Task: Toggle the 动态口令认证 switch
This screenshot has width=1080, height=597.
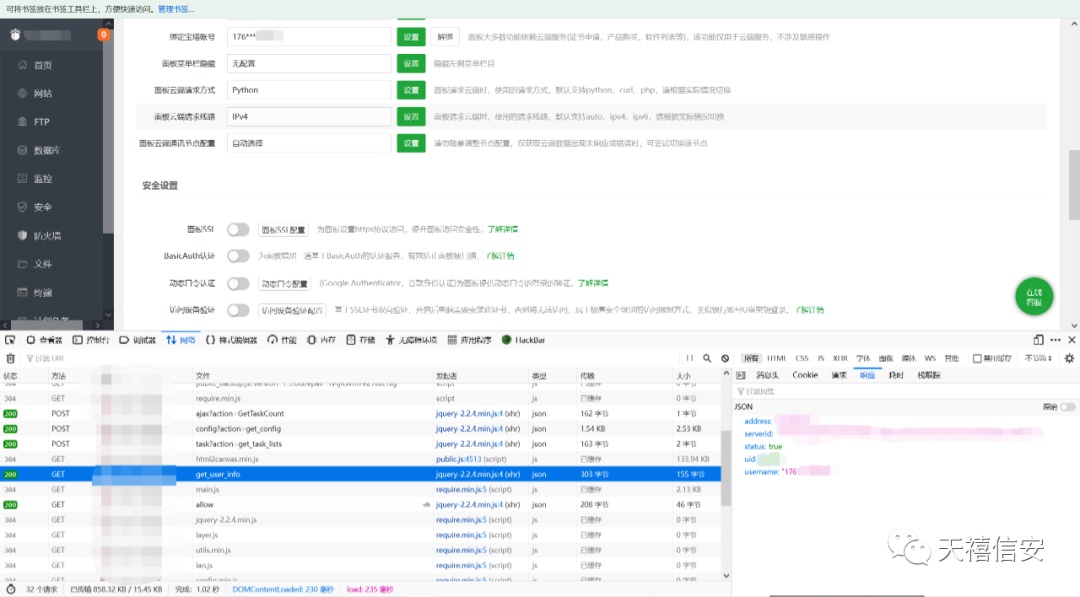Action: tap(238, 283)
